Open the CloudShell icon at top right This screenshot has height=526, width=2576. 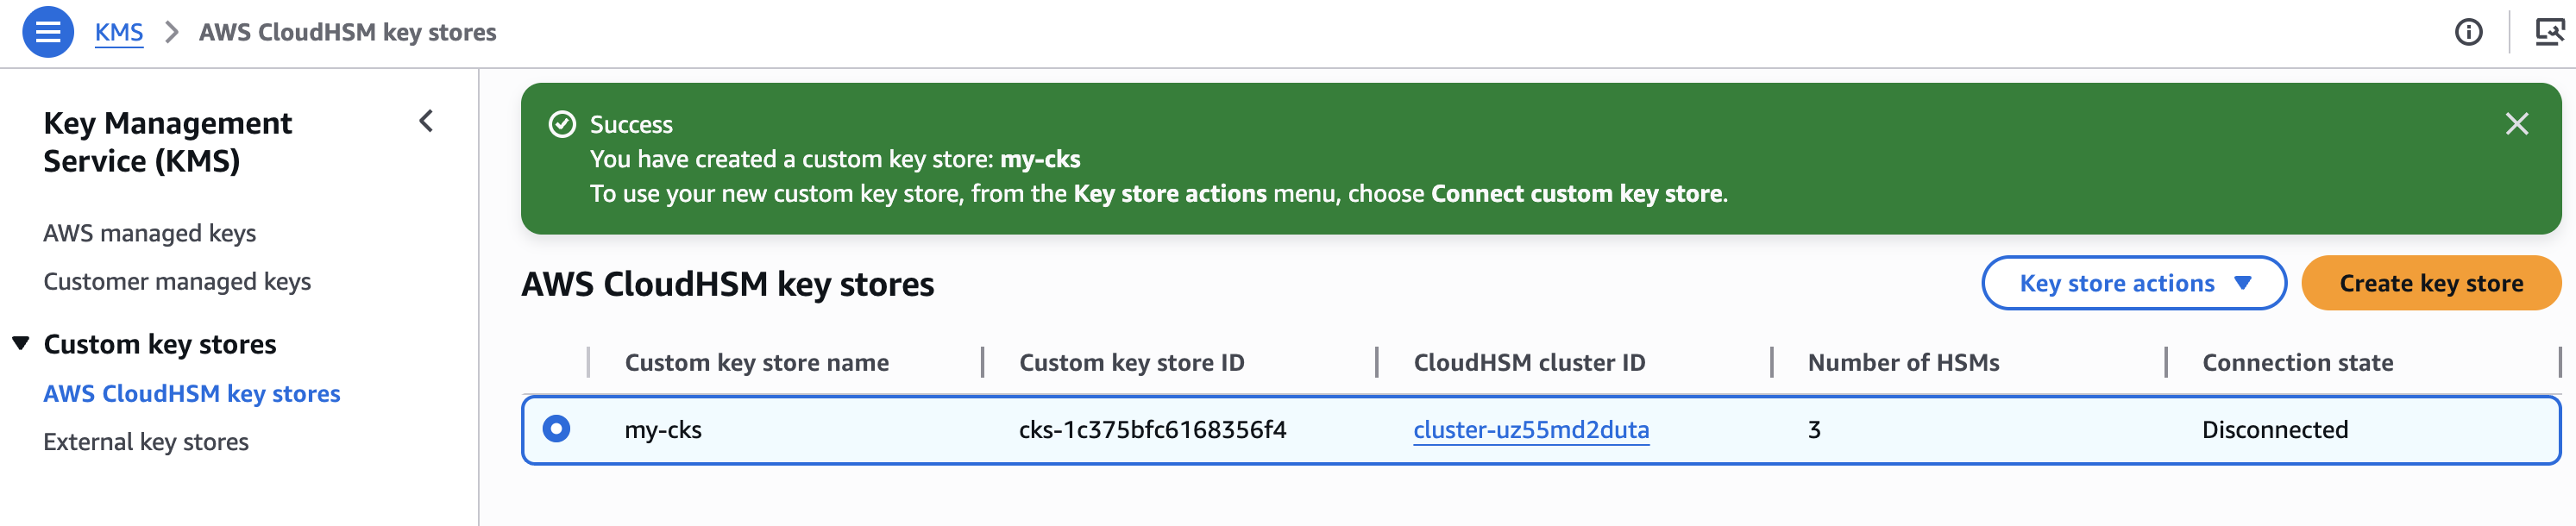pos(2549,32)
